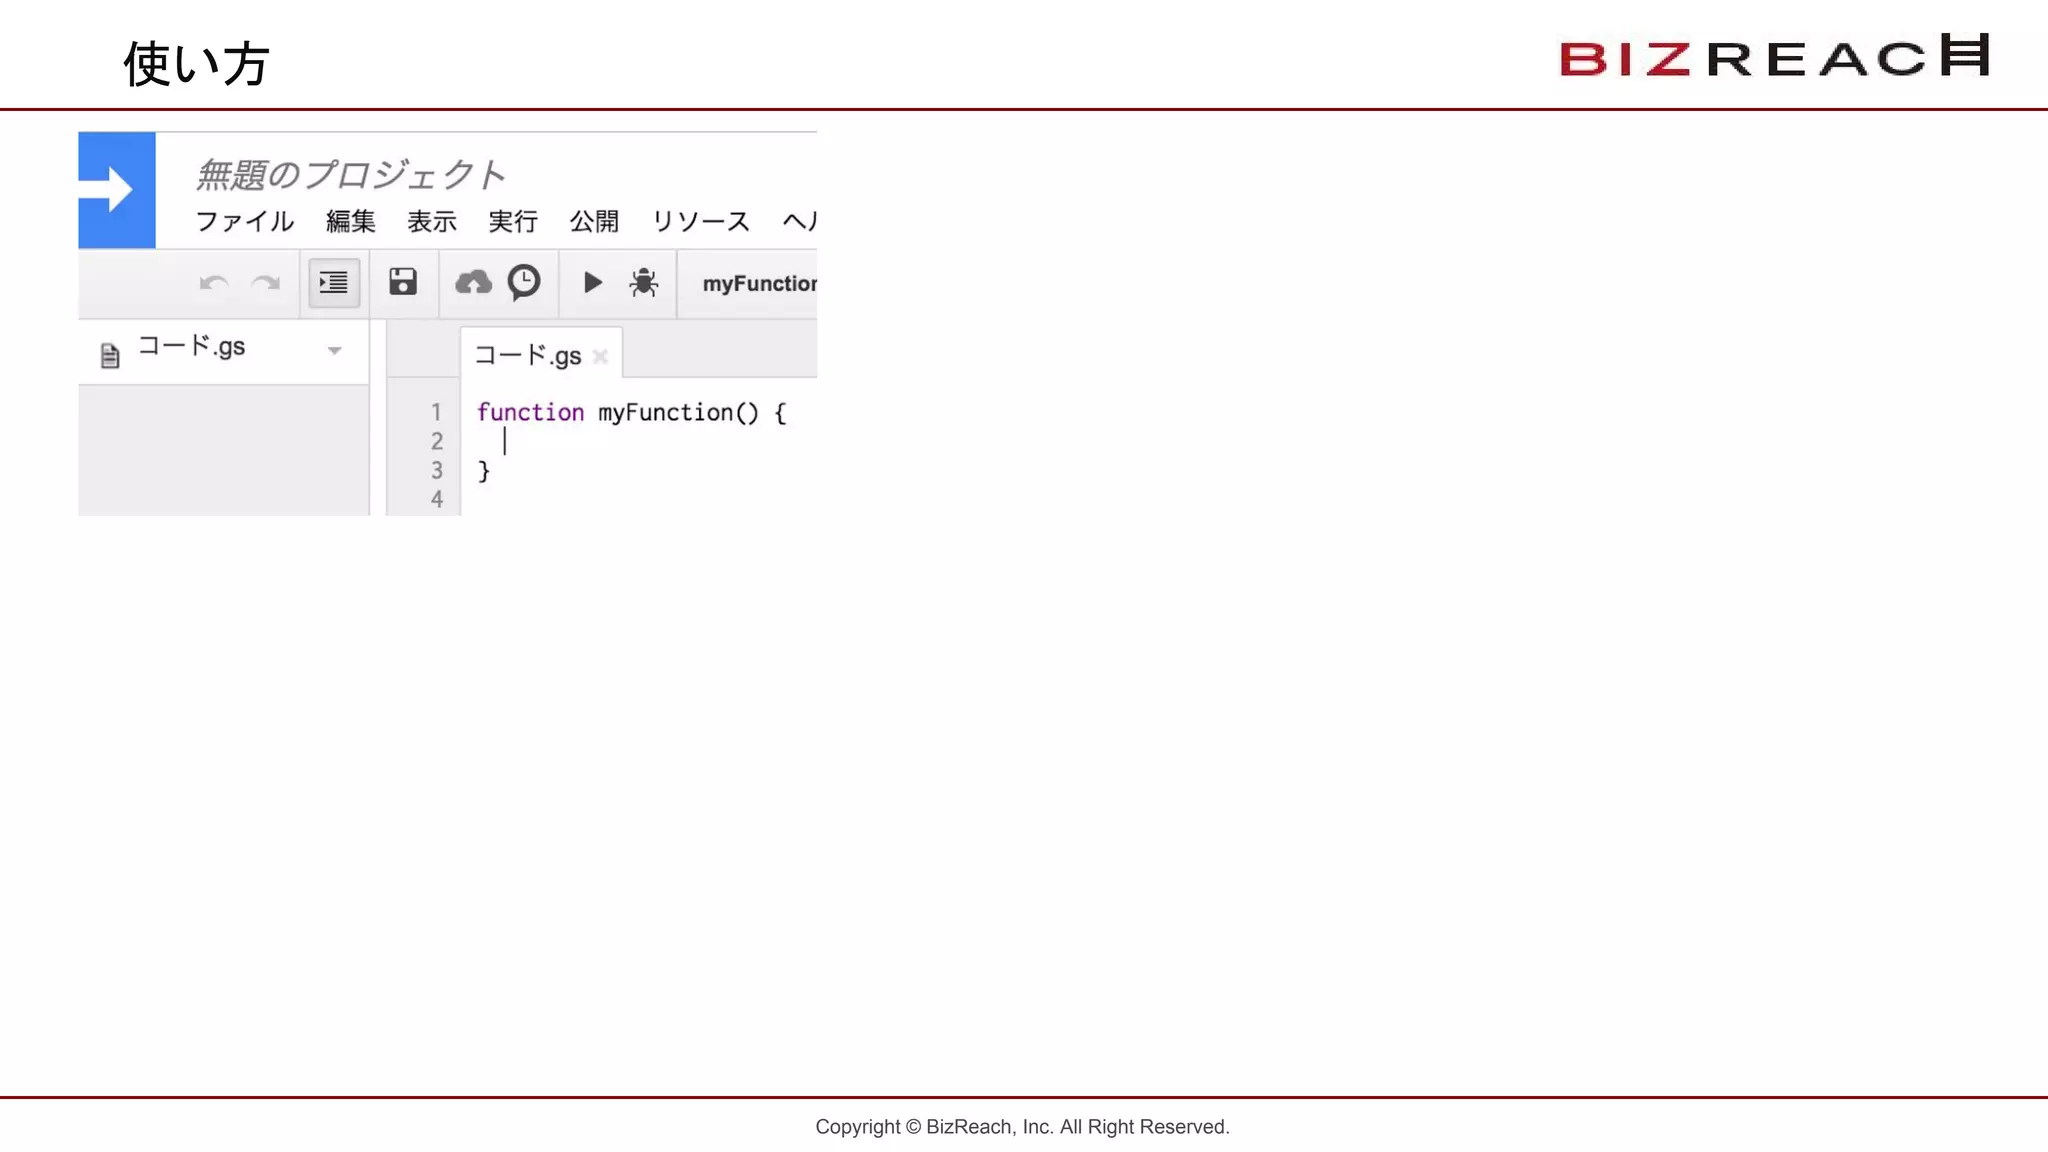The width and height of the screenshot is (2048, 1152).
Task: Select コード.gs in the file sidebar
Action: coord(191,347)
